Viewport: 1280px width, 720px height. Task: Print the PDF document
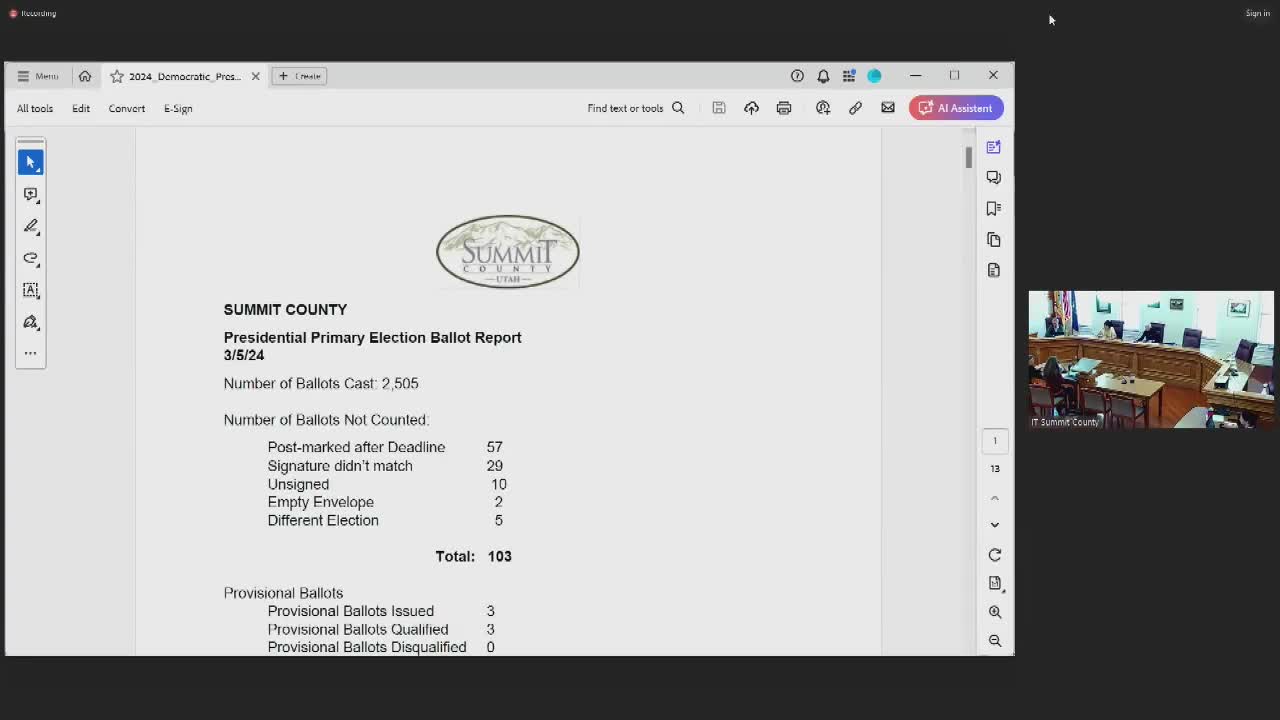(x=784, y=107)
